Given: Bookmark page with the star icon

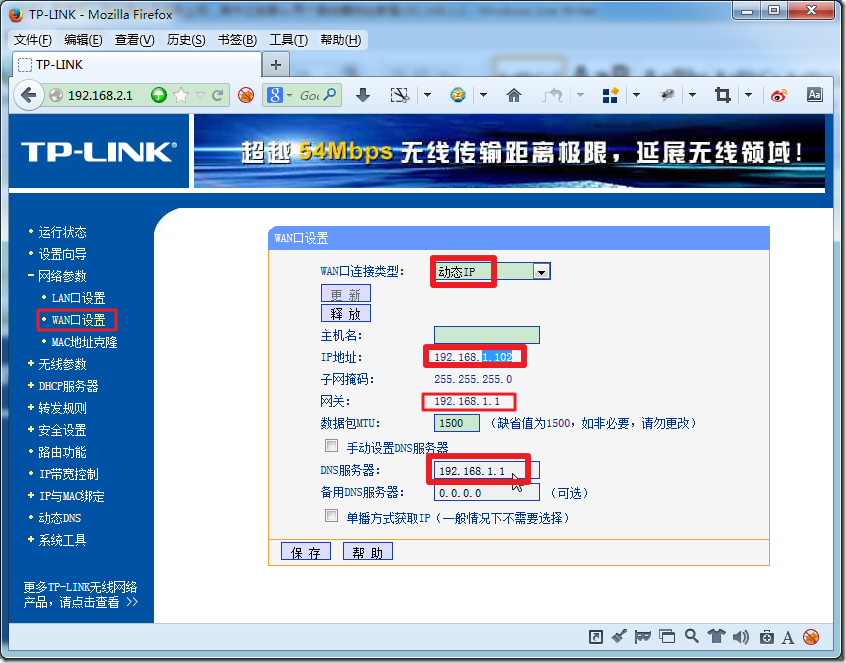Looking at the screenshot, I should (181, 95).
